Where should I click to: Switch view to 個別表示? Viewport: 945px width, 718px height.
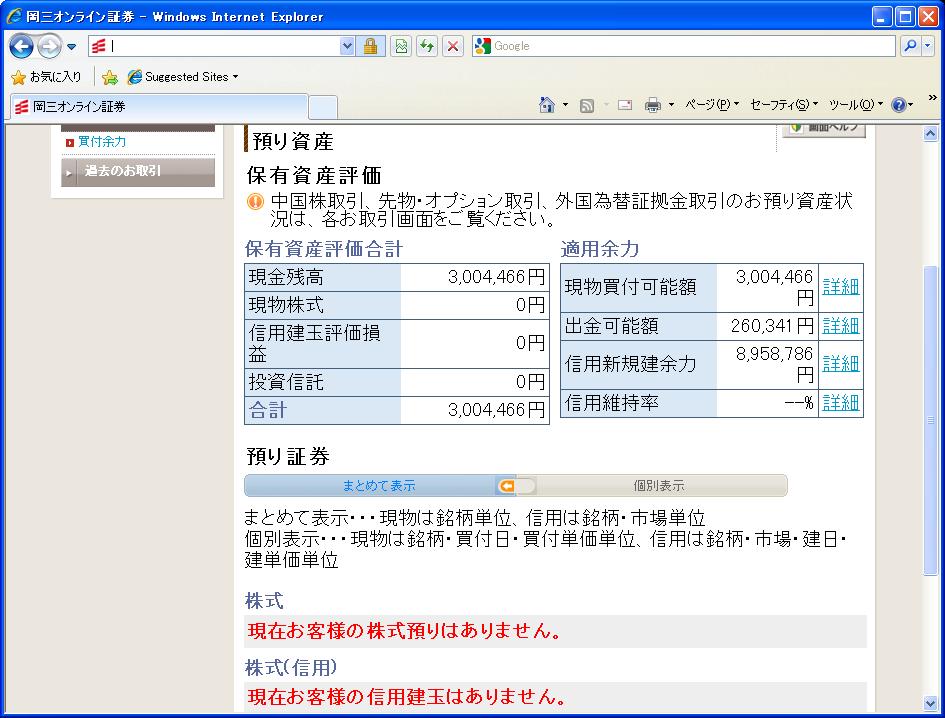coord(659,486)
